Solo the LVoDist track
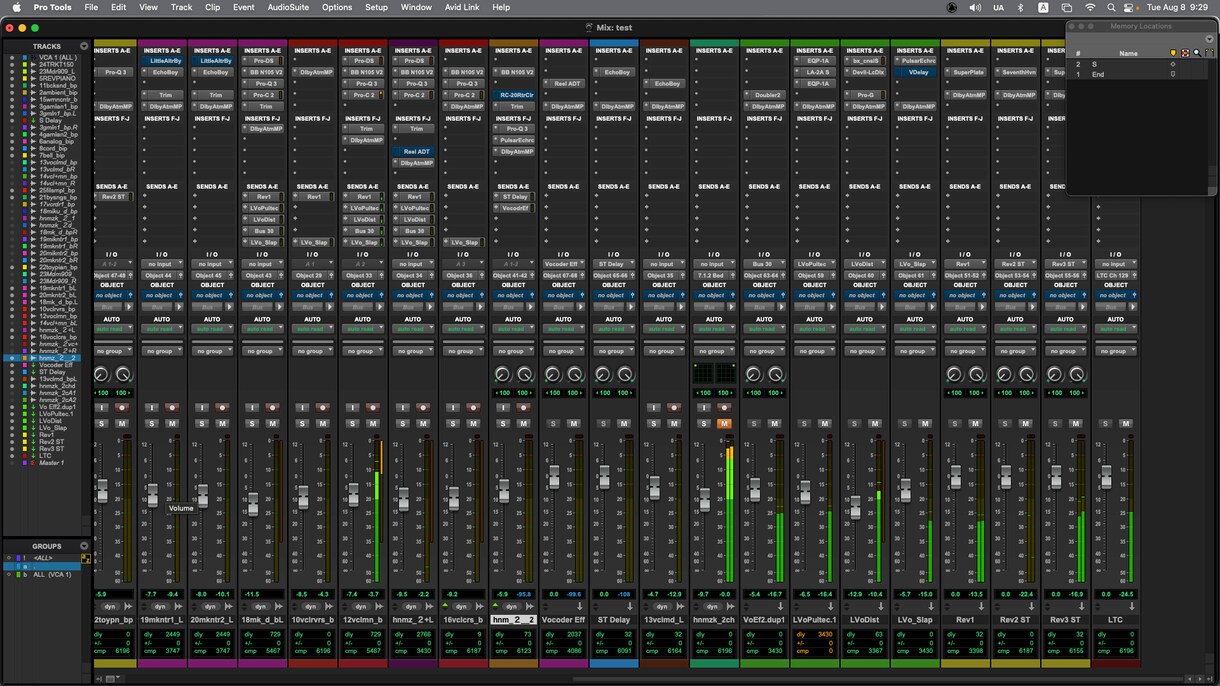 [x=854, y=423]
